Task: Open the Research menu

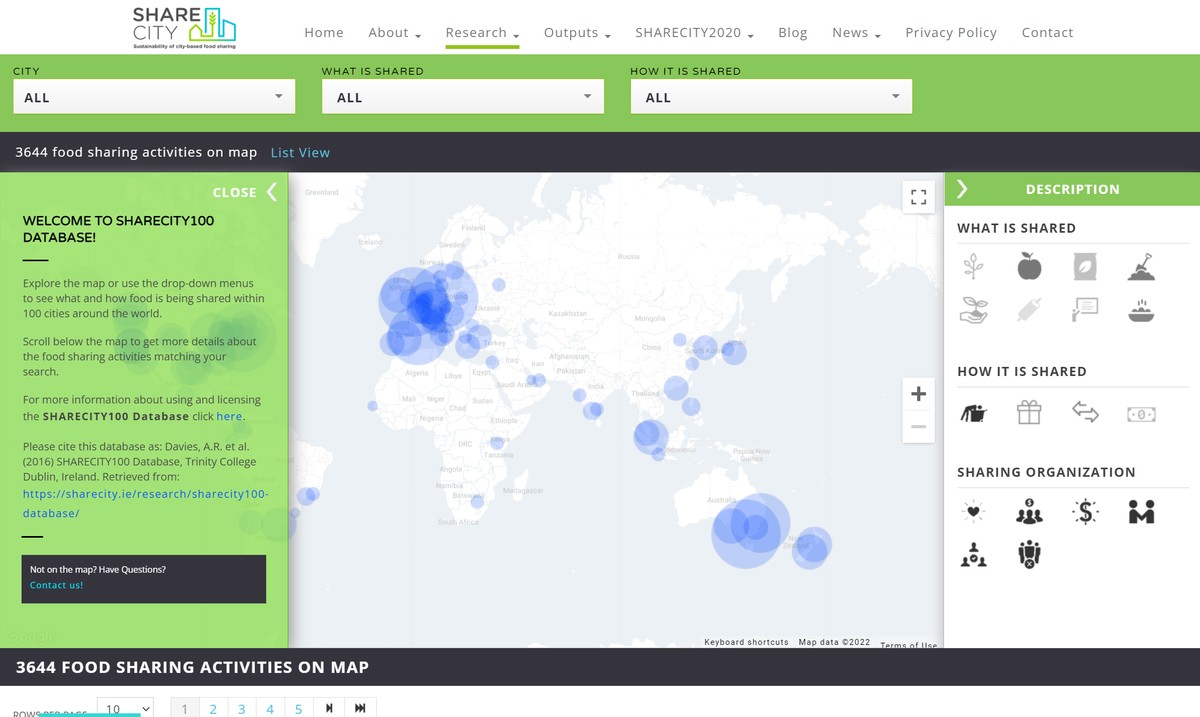Action: (x=482, y=33)
